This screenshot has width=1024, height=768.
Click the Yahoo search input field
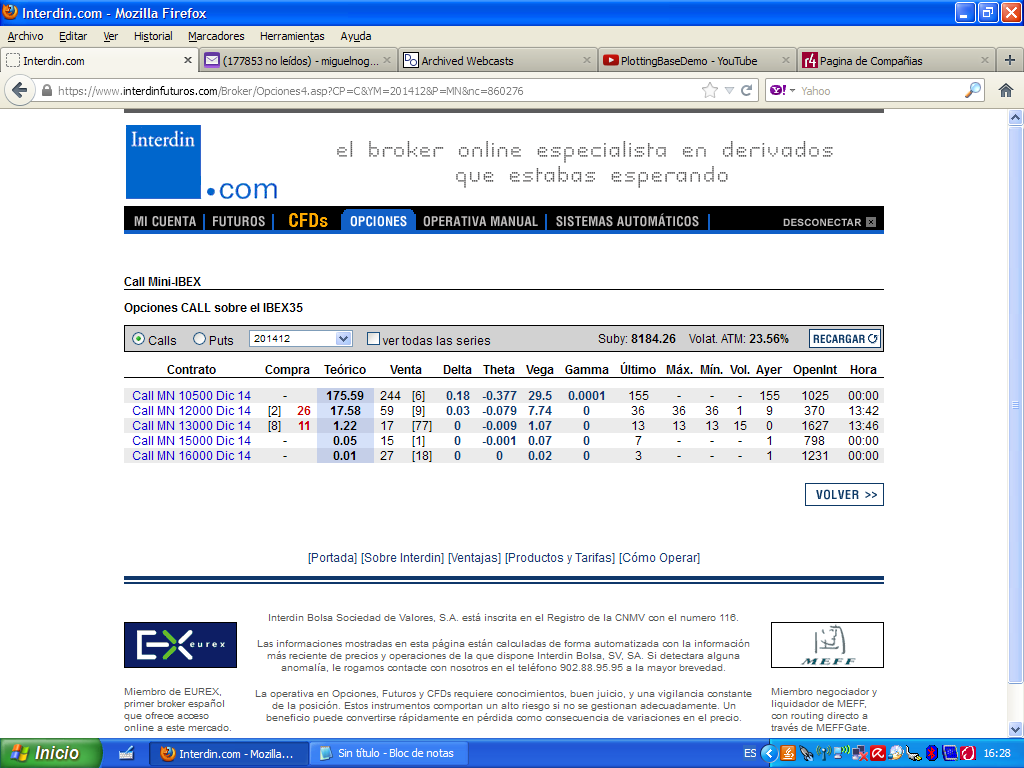(x=880, y=91)
